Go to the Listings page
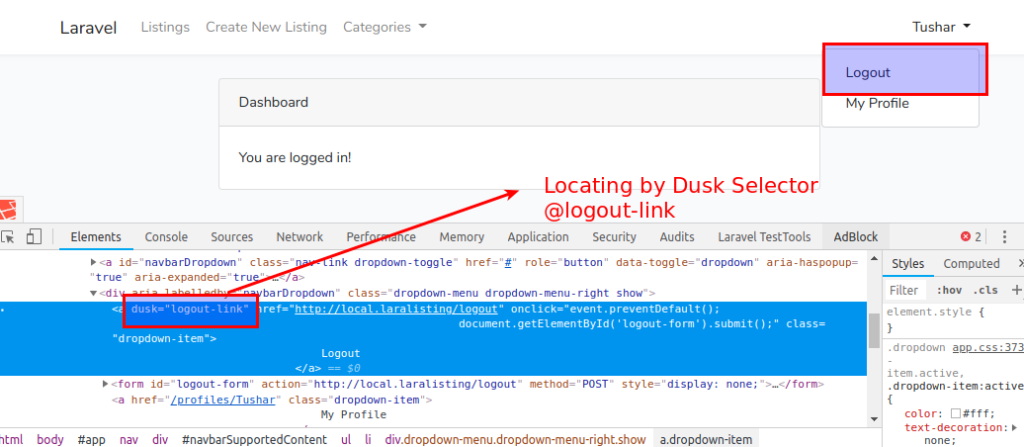 [x=165, y=27]
